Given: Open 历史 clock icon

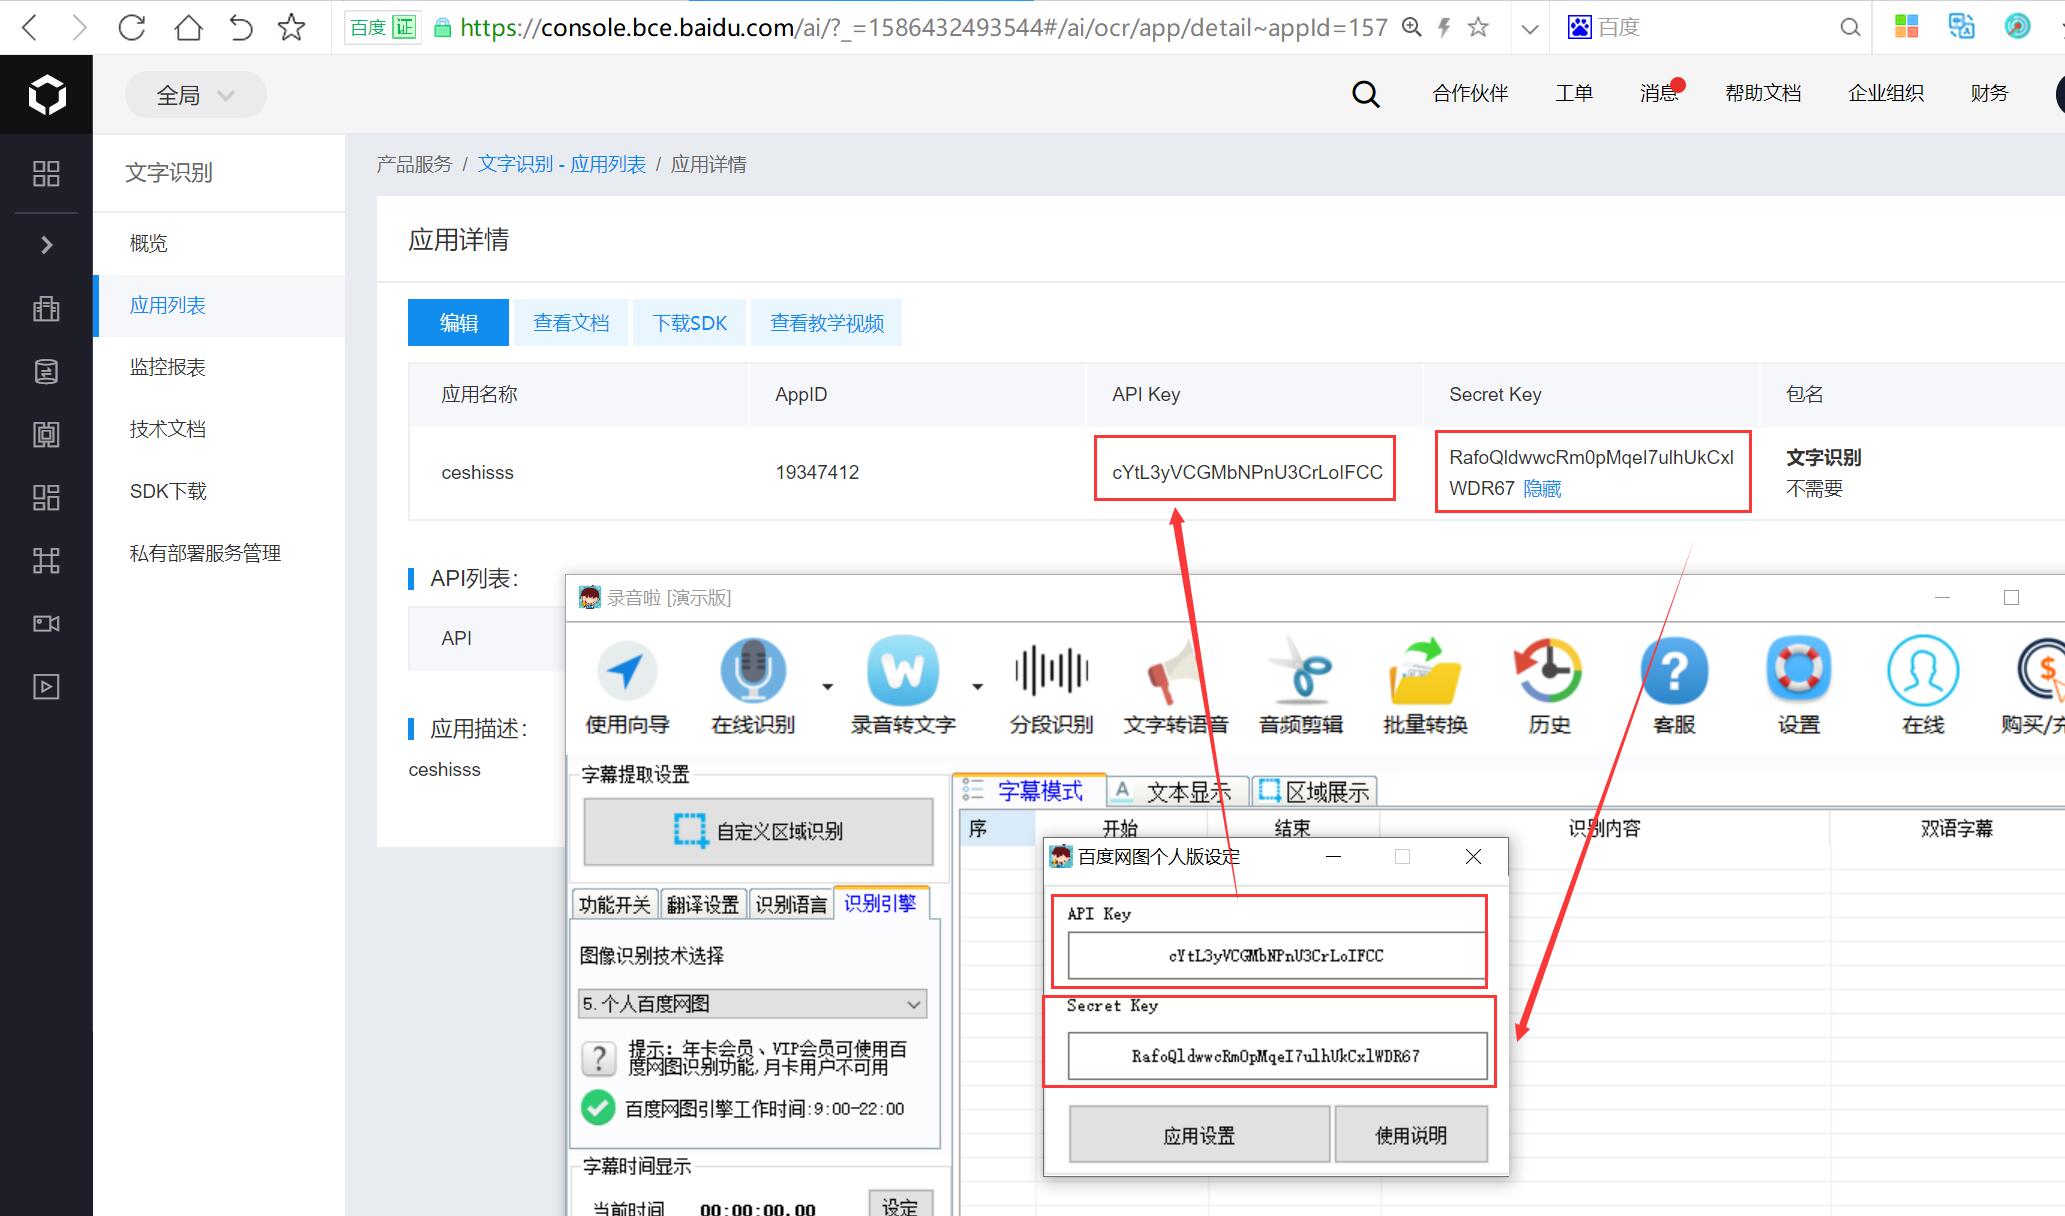Looking at the screenshot, I should 1549,671.
